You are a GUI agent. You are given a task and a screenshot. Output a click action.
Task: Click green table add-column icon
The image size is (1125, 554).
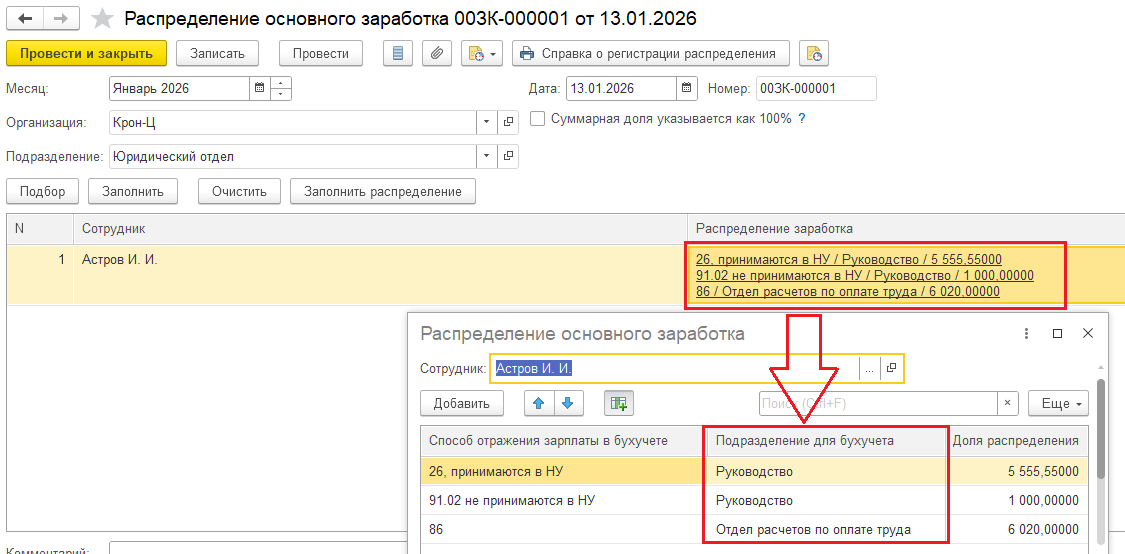(x=618, y=403)
